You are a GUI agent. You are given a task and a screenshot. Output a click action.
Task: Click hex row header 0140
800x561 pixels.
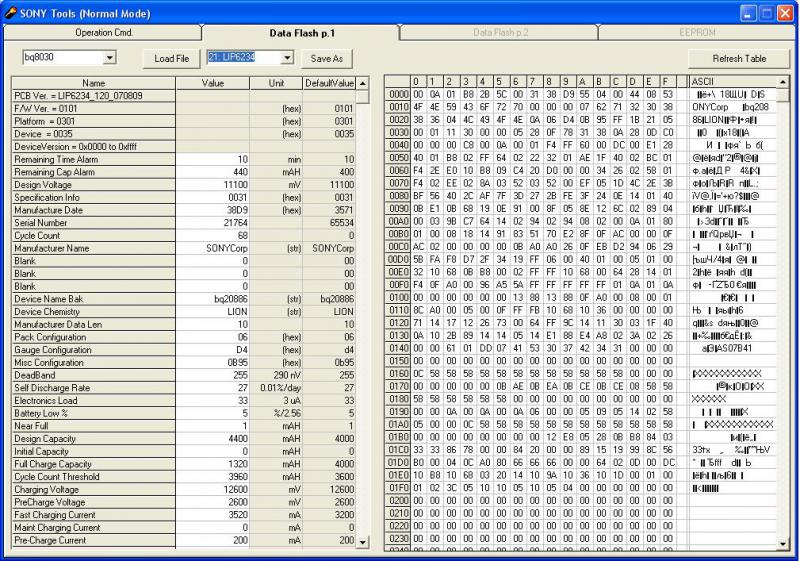398,348
